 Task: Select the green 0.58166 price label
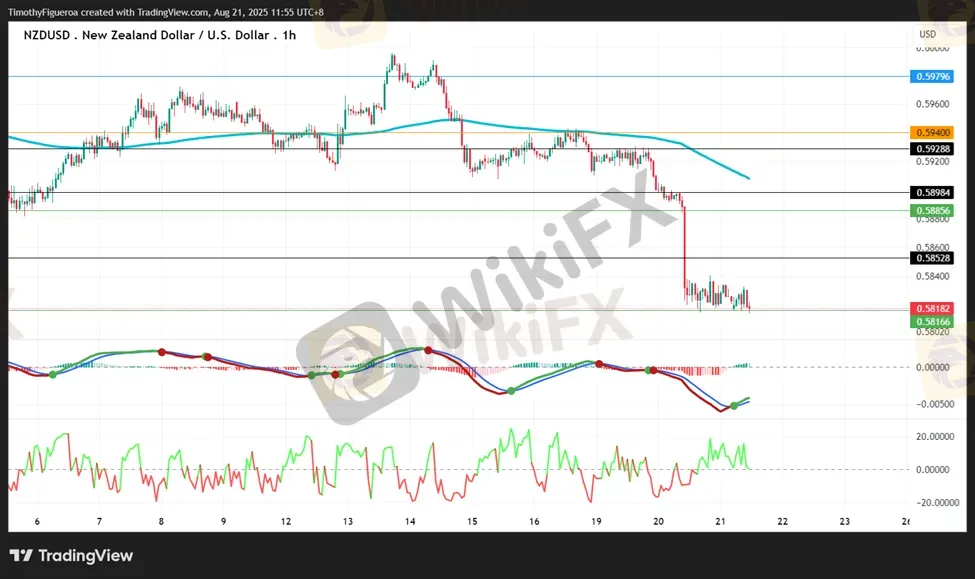coord(932,322)
